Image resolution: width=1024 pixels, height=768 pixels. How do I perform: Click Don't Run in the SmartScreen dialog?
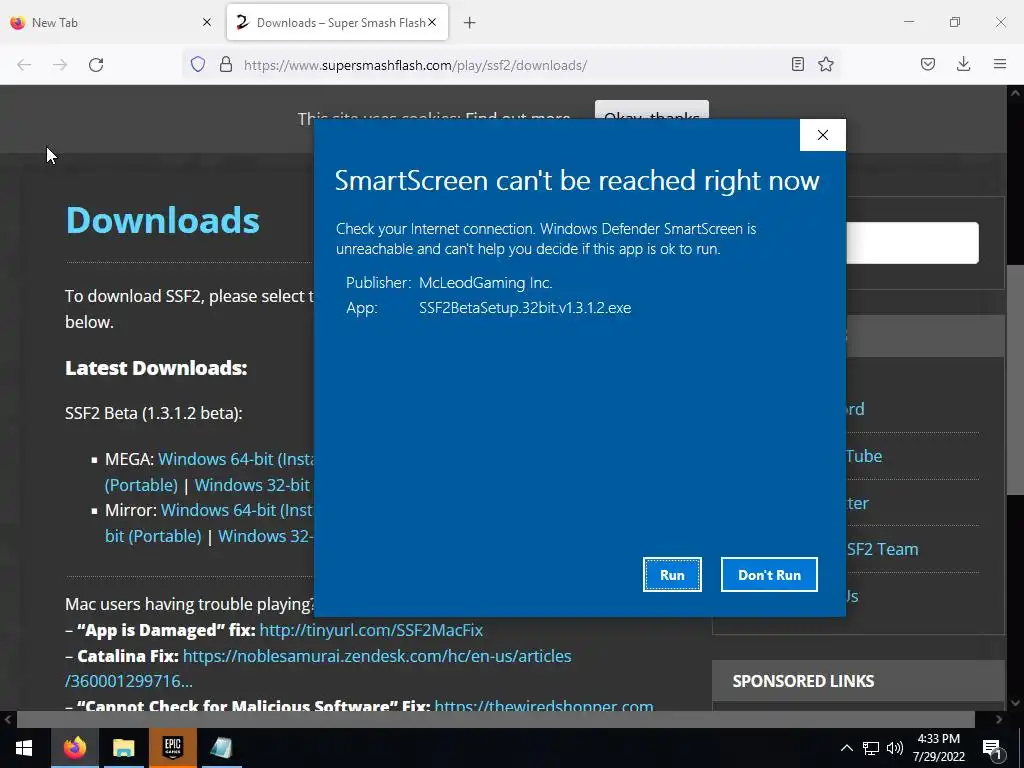coord(769,575)
